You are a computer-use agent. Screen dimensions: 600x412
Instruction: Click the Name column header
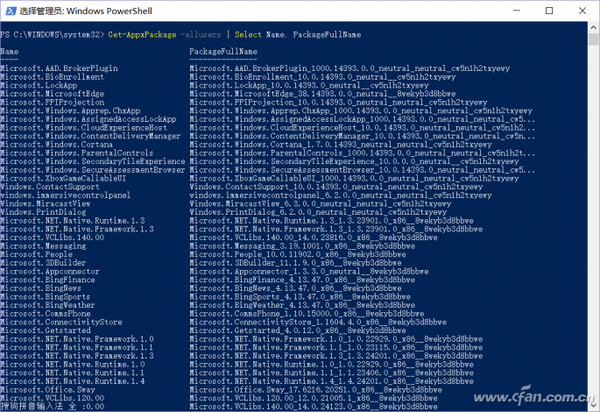click(x=9, y=51)
